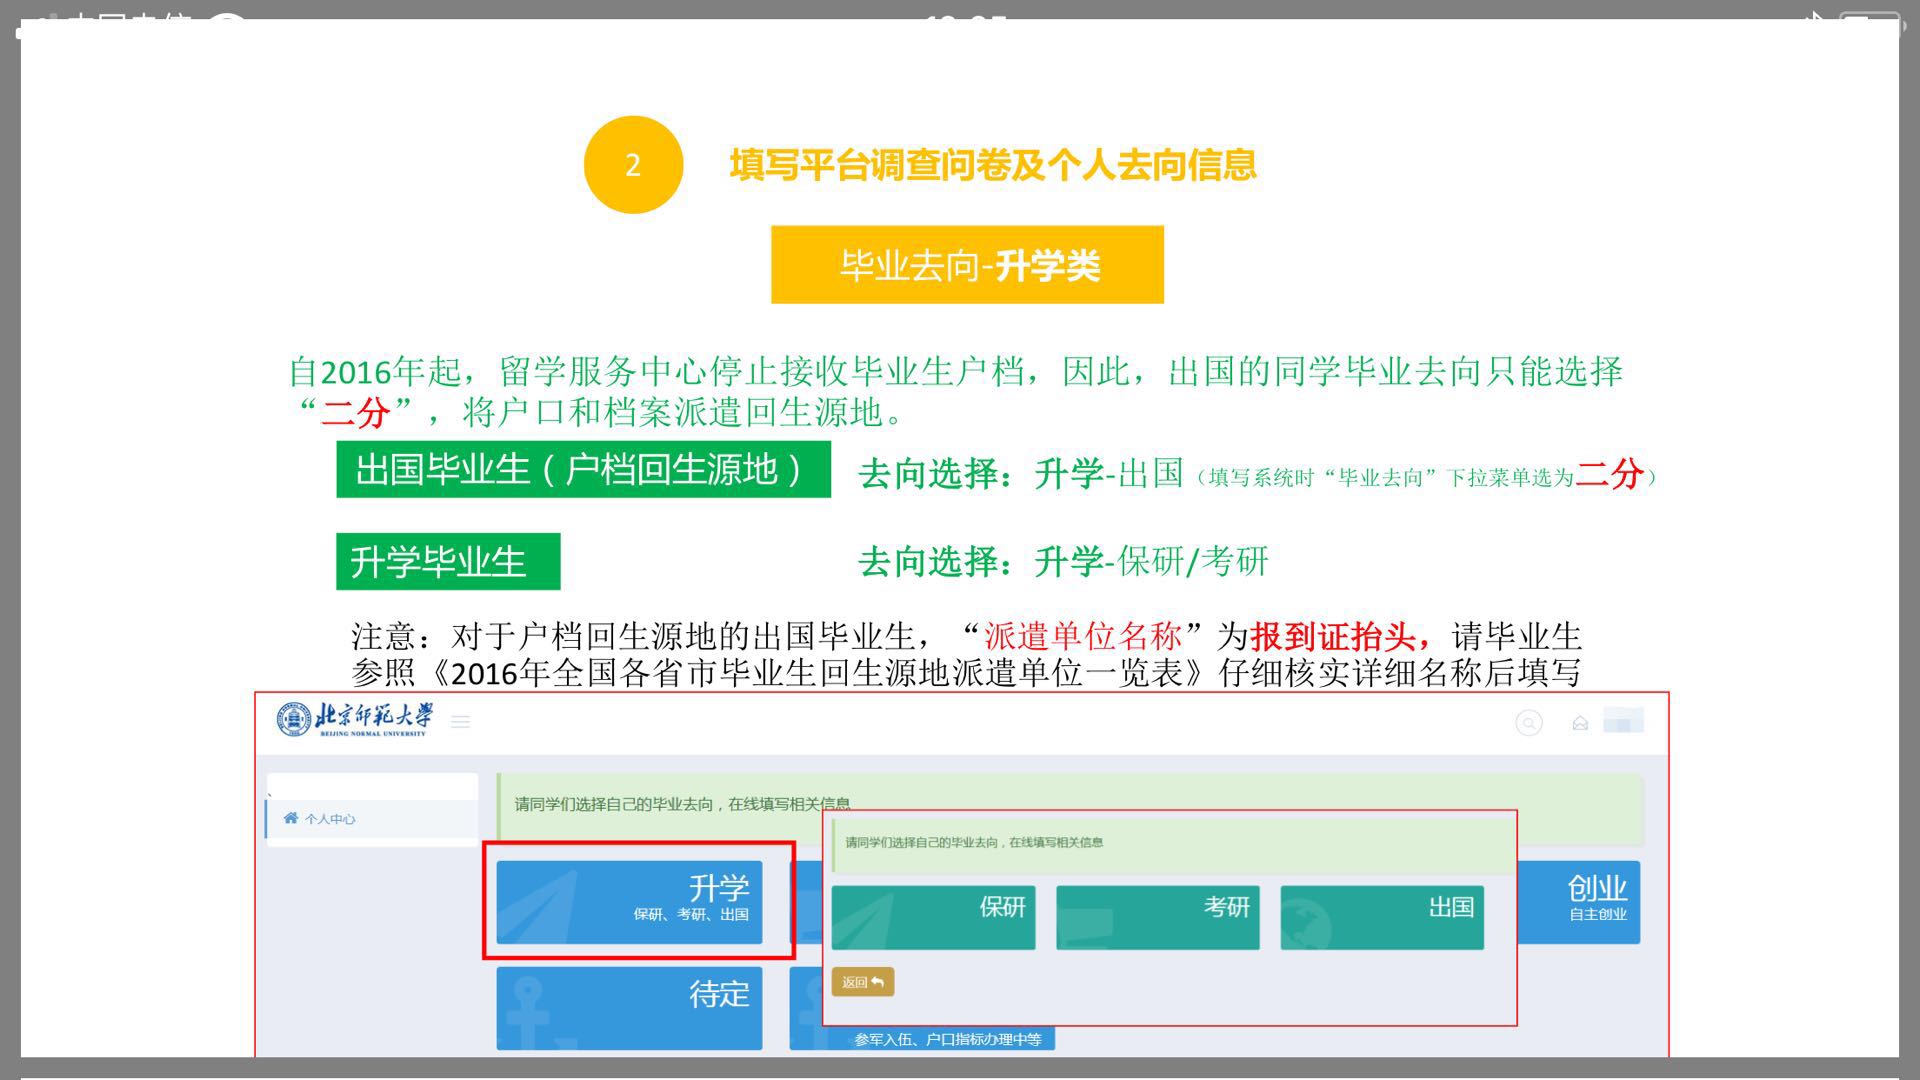The height and width of the screenshot is (1080, 1920).
Task: Choose the 出国 option
Action: tap(1382, 915)
